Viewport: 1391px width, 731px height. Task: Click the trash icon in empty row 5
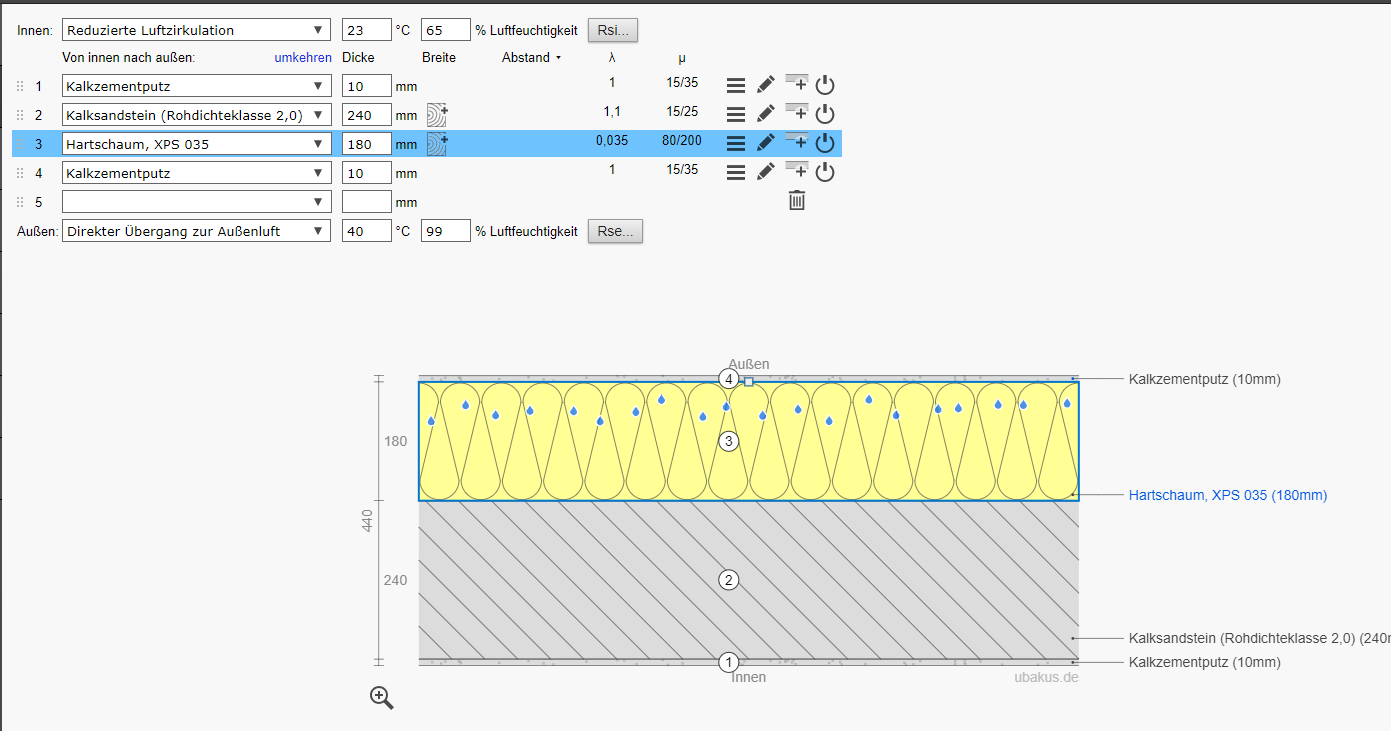point(796,201)
